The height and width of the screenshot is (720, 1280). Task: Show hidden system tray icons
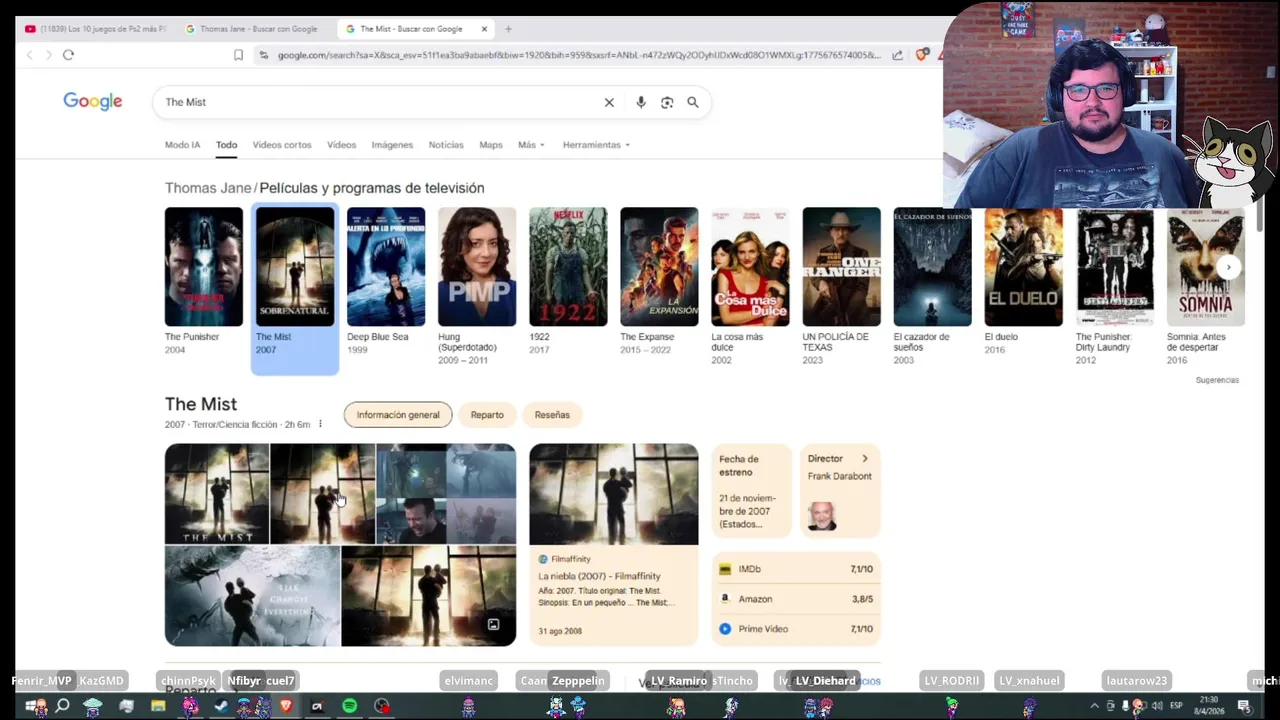(1094, 706)
